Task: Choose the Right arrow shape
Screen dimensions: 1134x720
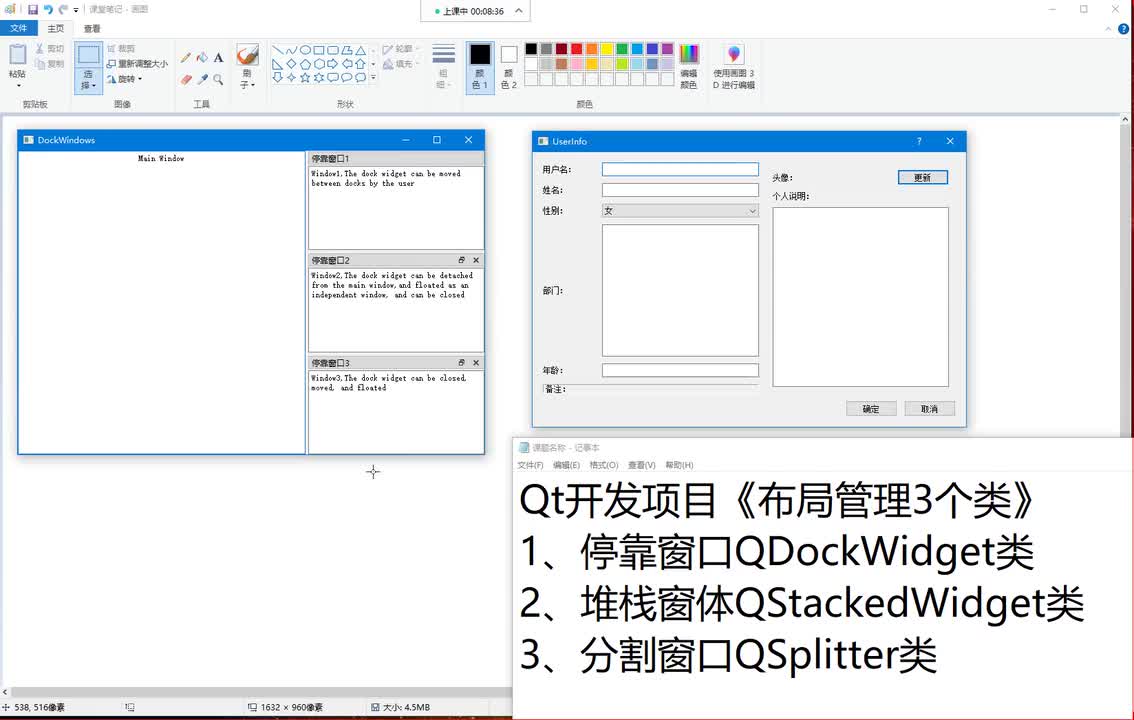Action: point(333,64)
